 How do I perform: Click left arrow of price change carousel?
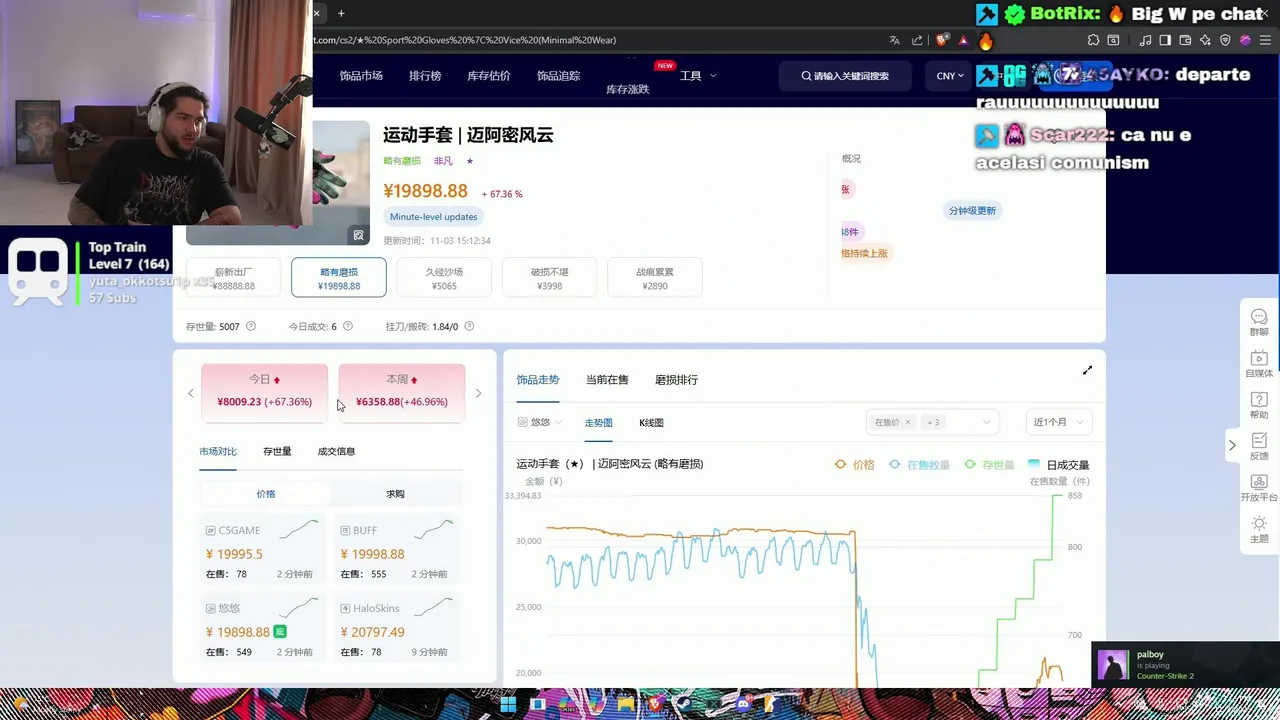point(191,393)
